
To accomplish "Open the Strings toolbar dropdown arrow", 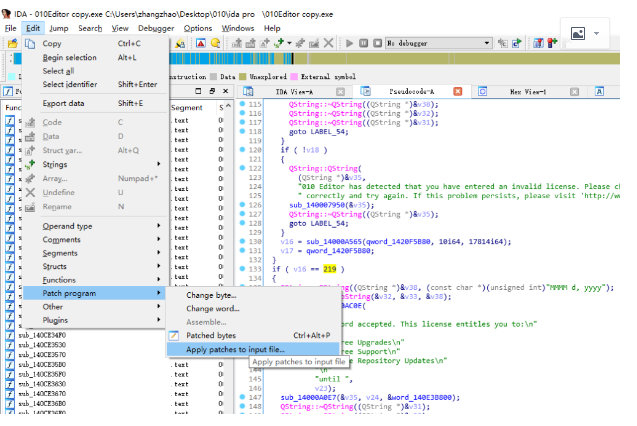I will 289,43.
